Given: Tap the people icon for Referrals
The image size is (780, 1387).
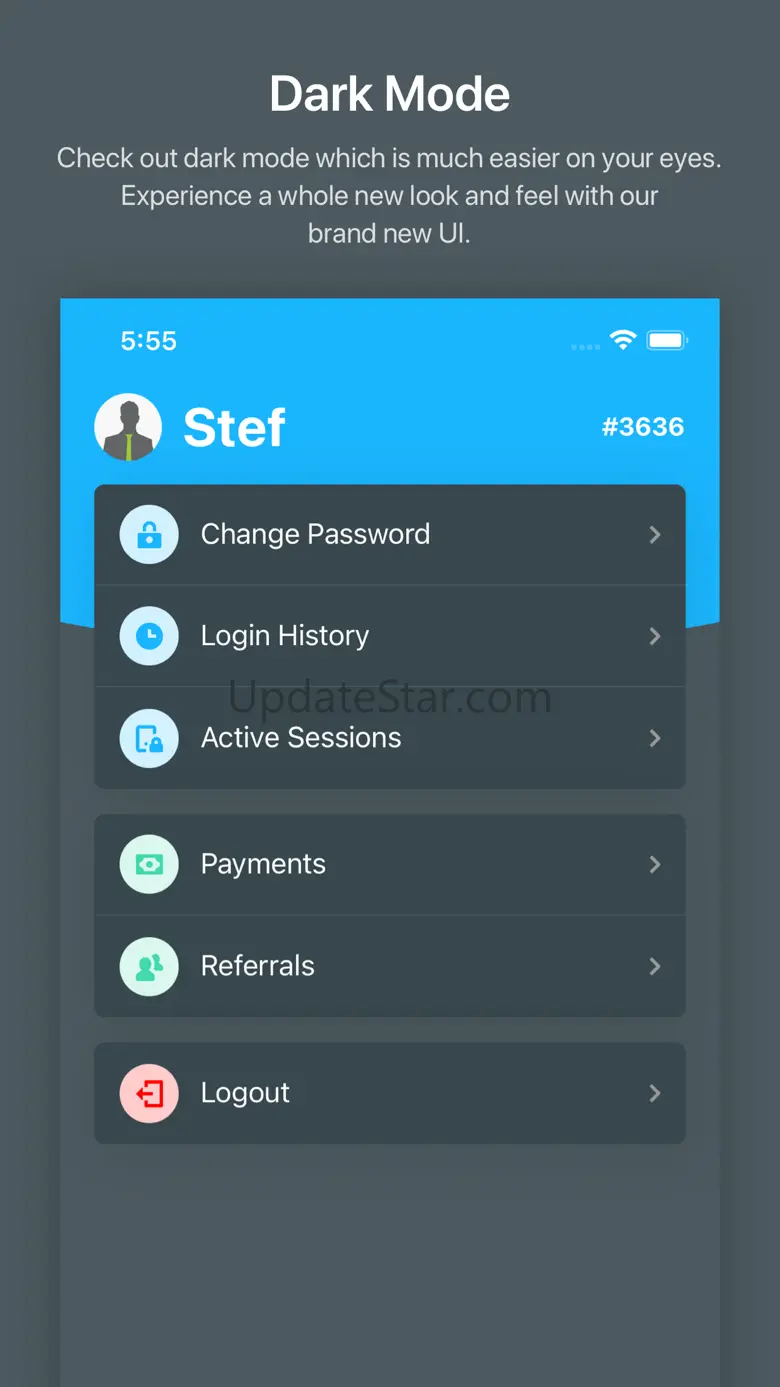Looking at the screenshot, I should (x=149, y=966).
